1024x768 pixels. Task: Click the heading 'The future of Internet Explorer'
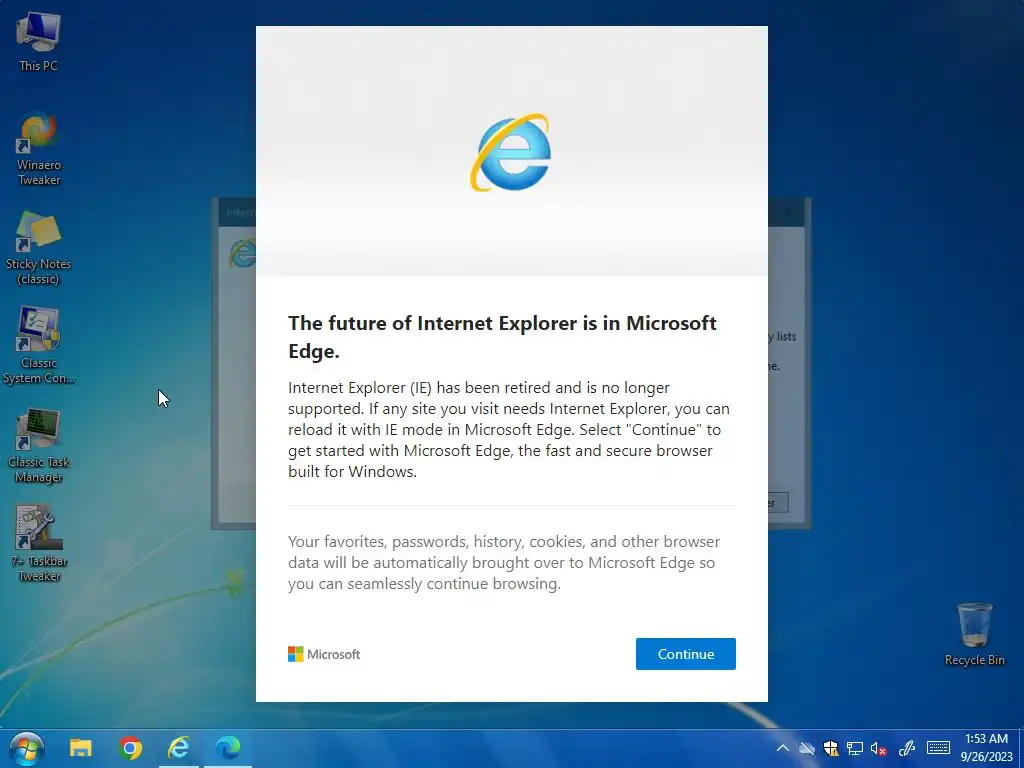502,337
